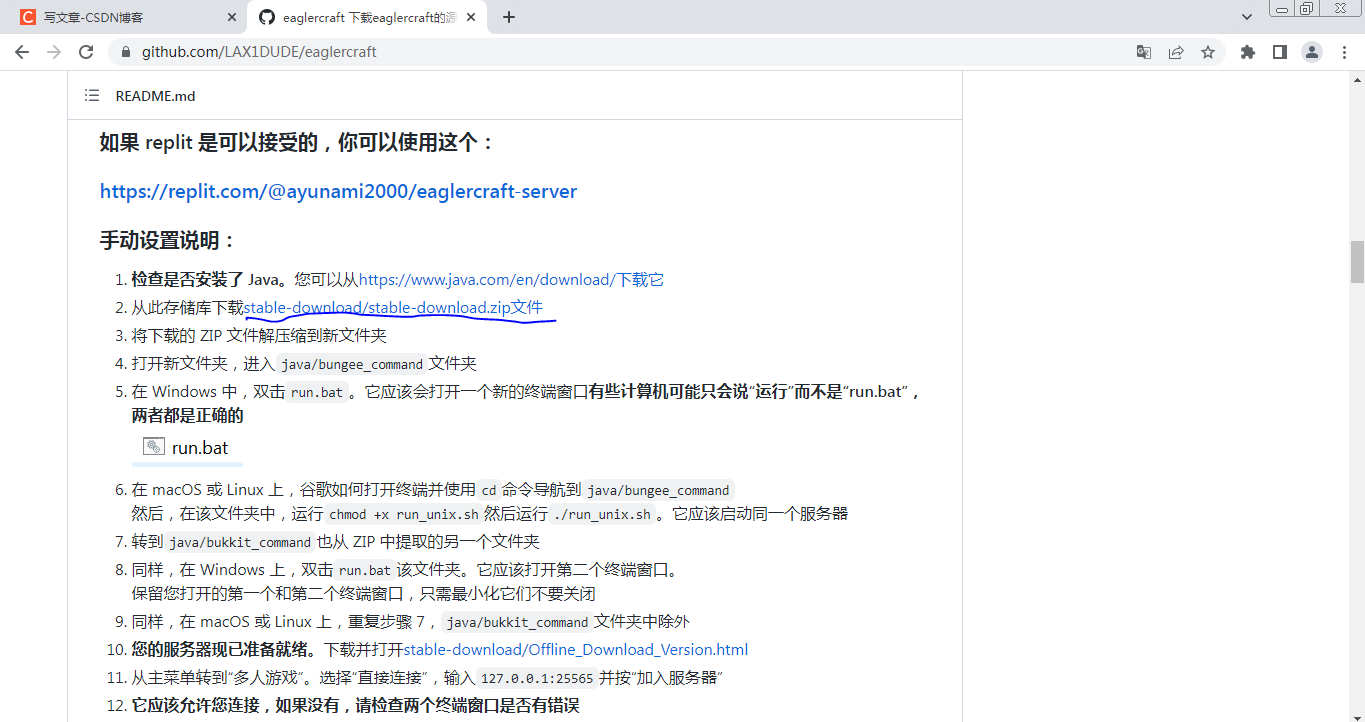The width and height of the screenshot is (1365, 722).
Task: Click the README.md file title
Action: [156, 96]
